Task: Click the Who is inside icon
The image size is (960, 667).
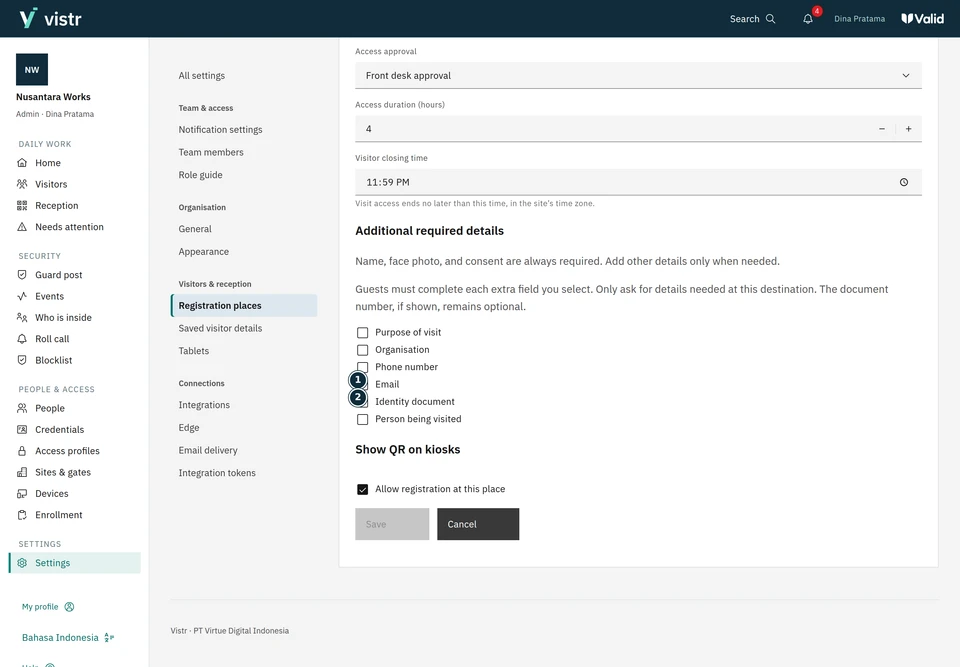Action: (x=22, y=318)
